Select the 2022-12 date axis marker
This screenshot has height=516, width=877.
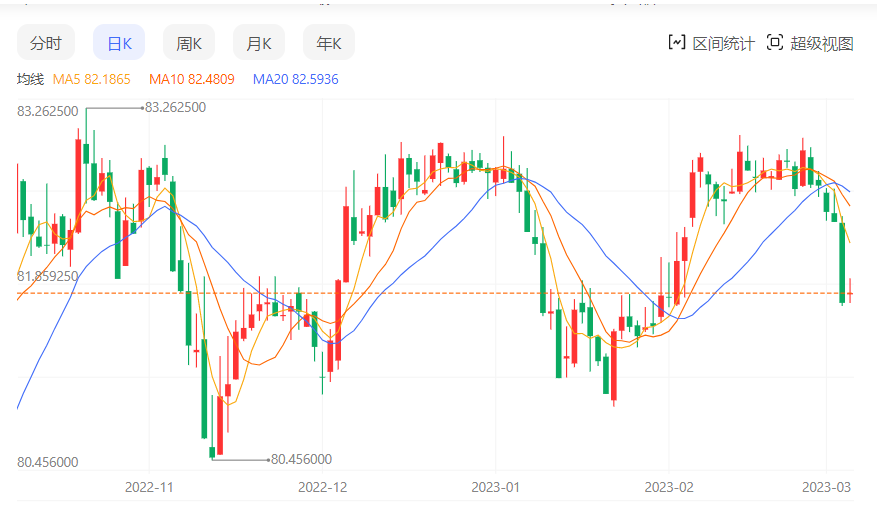click(x=323, y=487)
